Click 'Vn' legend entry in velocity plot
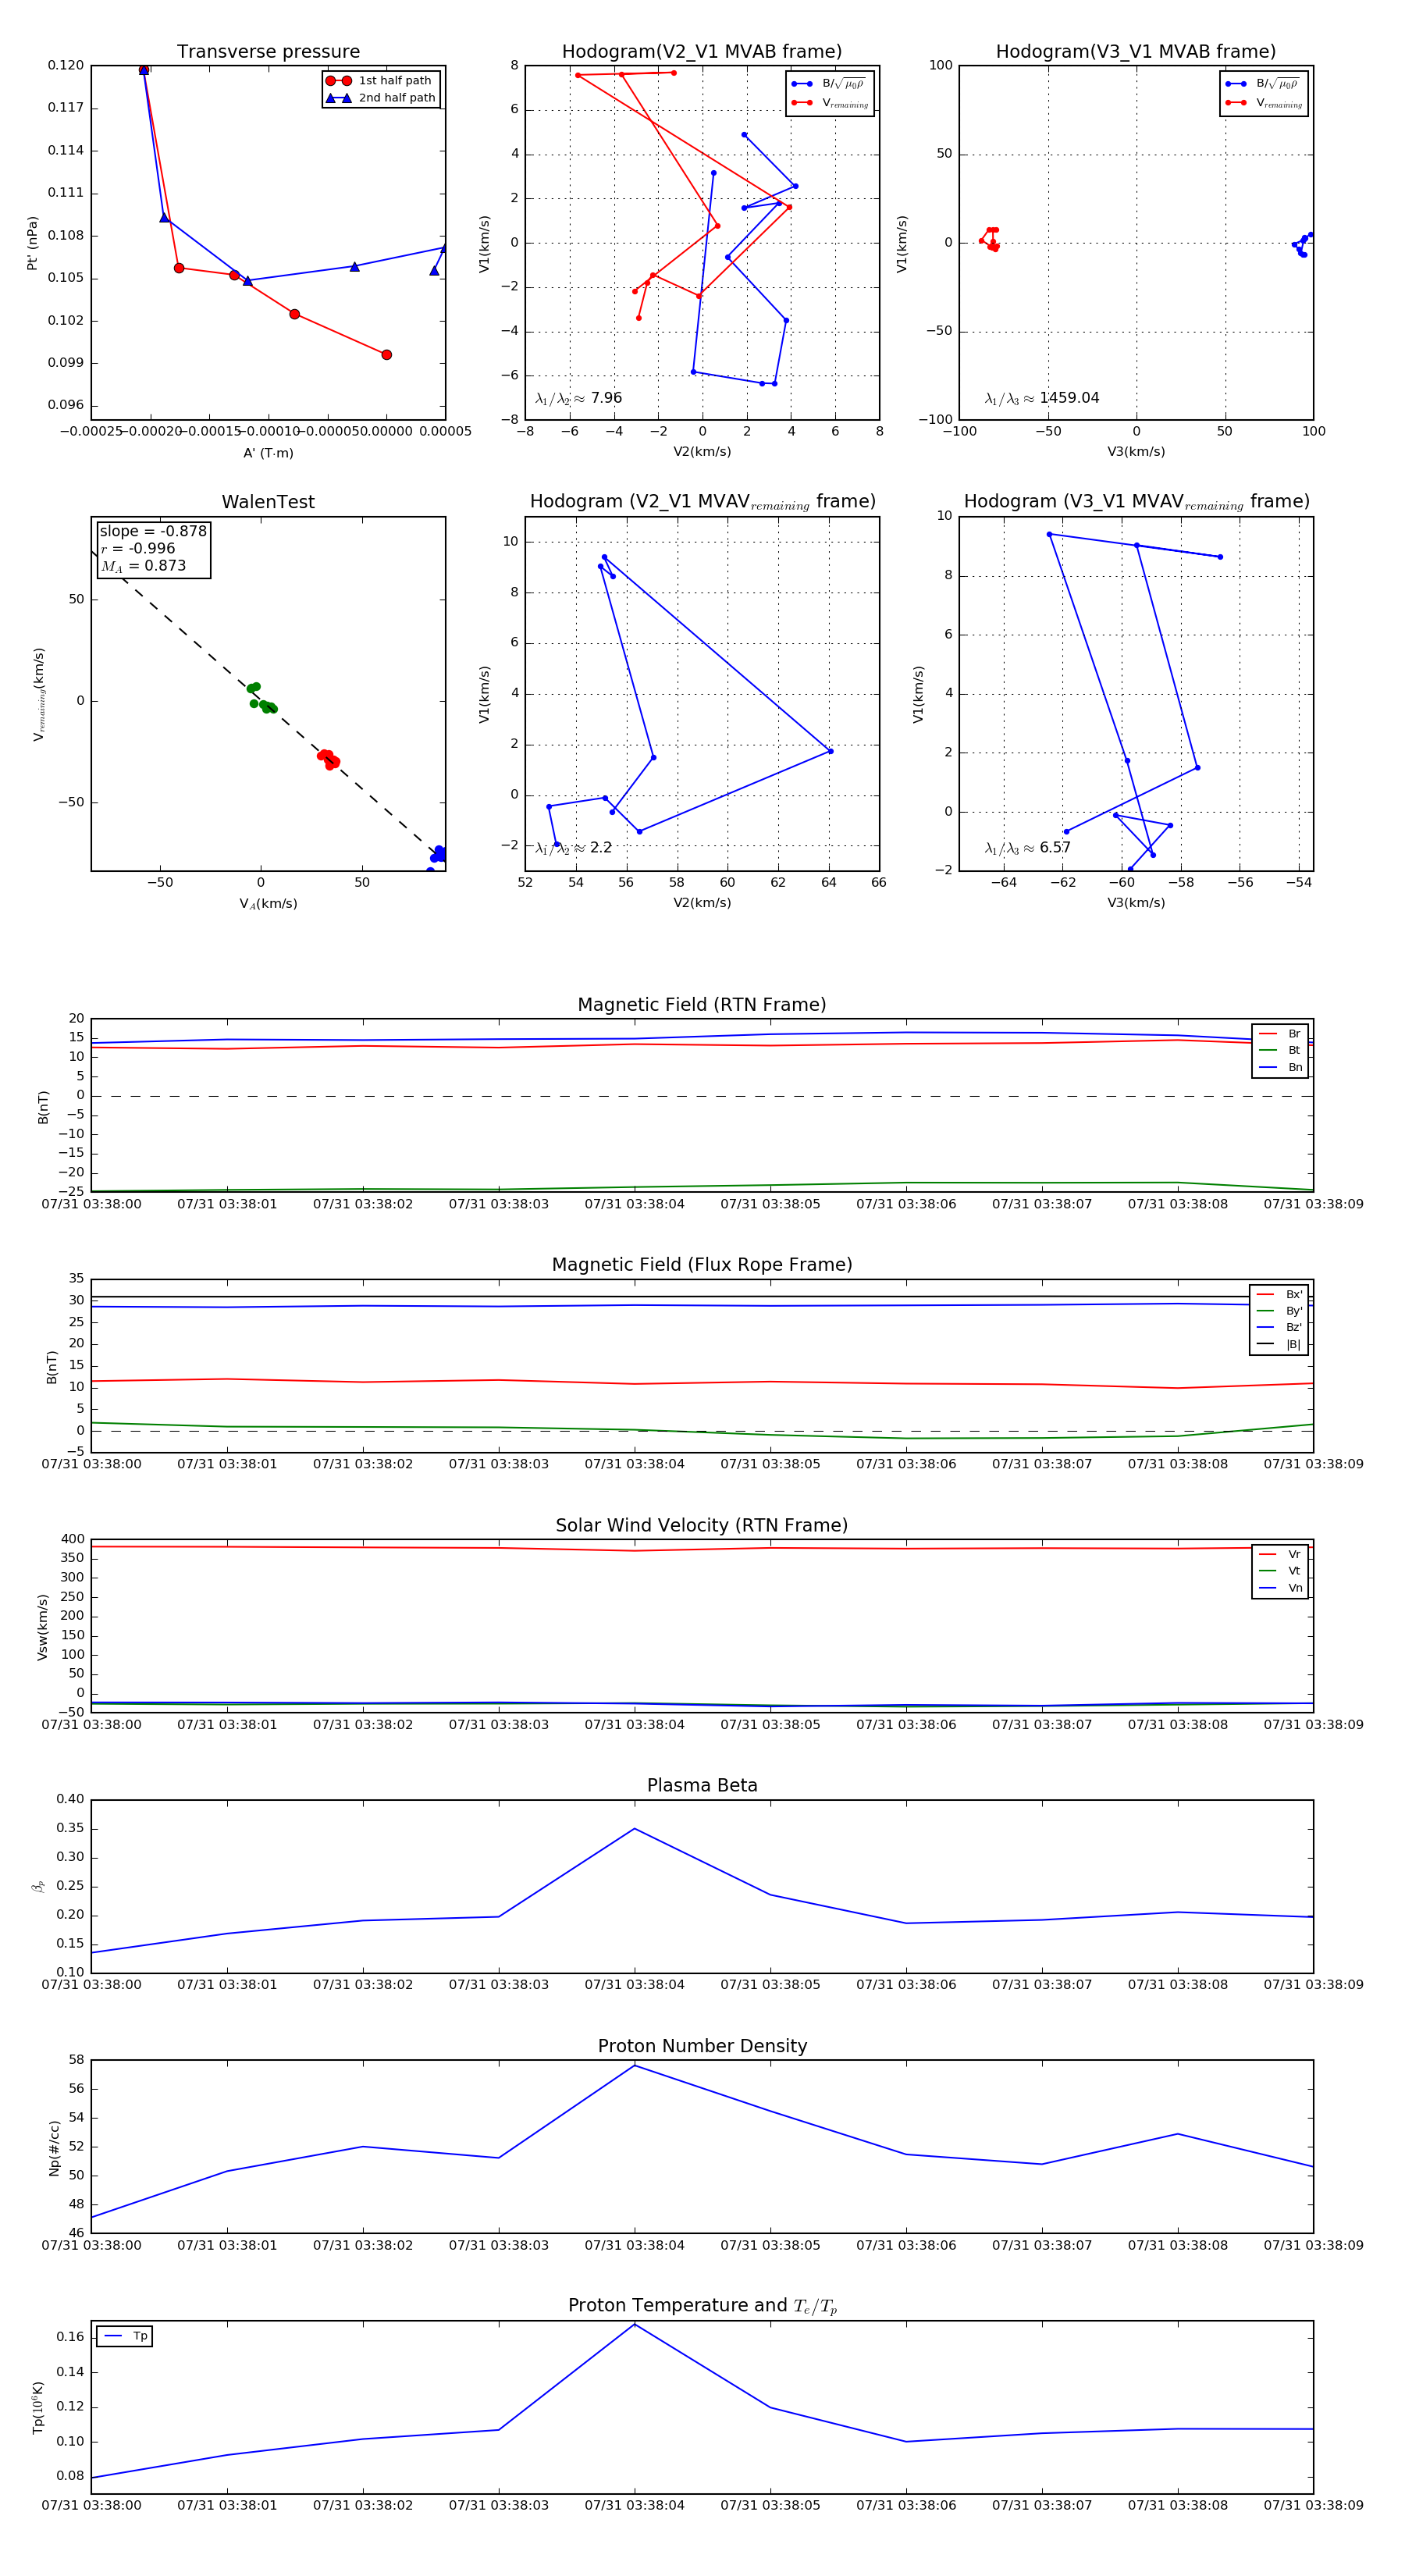1405x2576 pixels. [1281, 1588]
